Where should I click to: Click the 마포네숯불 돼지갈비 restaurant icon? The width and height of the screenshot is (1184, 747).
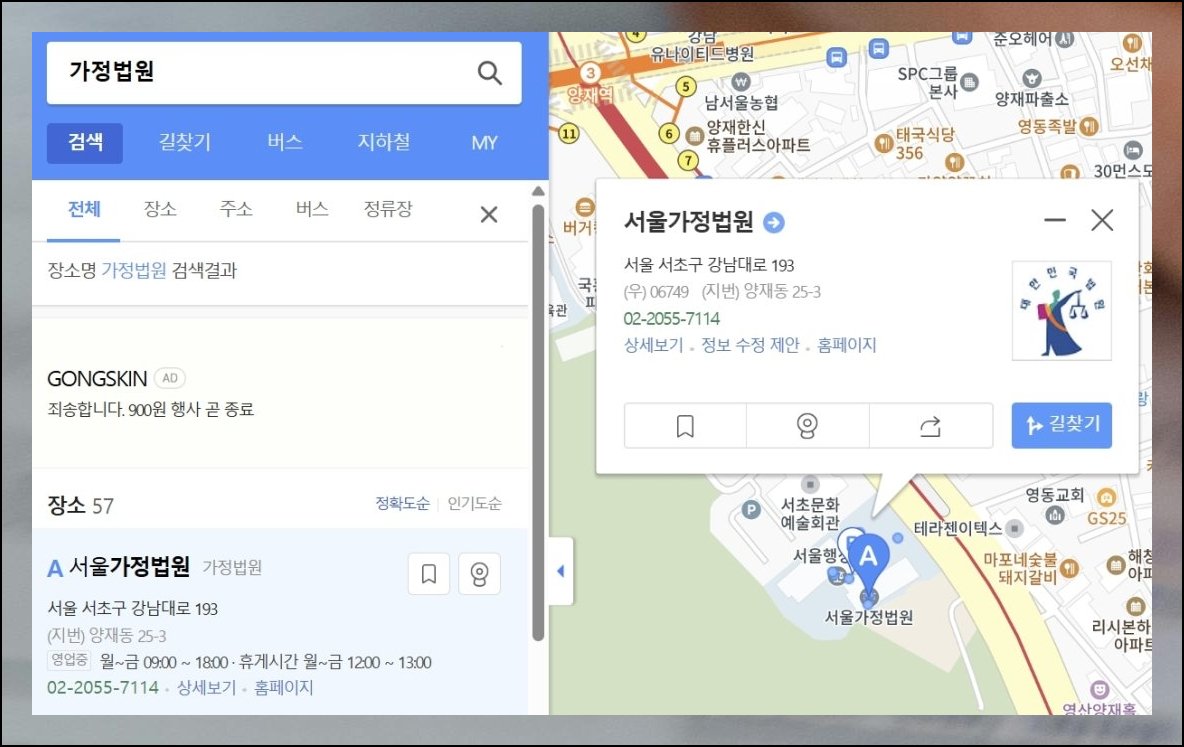pos(1068,569)
